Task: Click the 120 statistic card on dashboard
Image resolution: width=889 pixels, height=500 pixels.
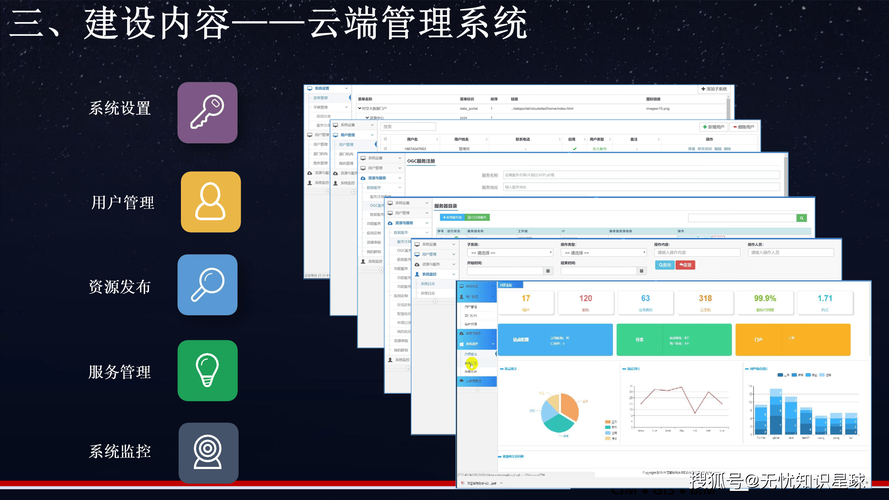Action: pyautogui.click(x=586, y=303)
